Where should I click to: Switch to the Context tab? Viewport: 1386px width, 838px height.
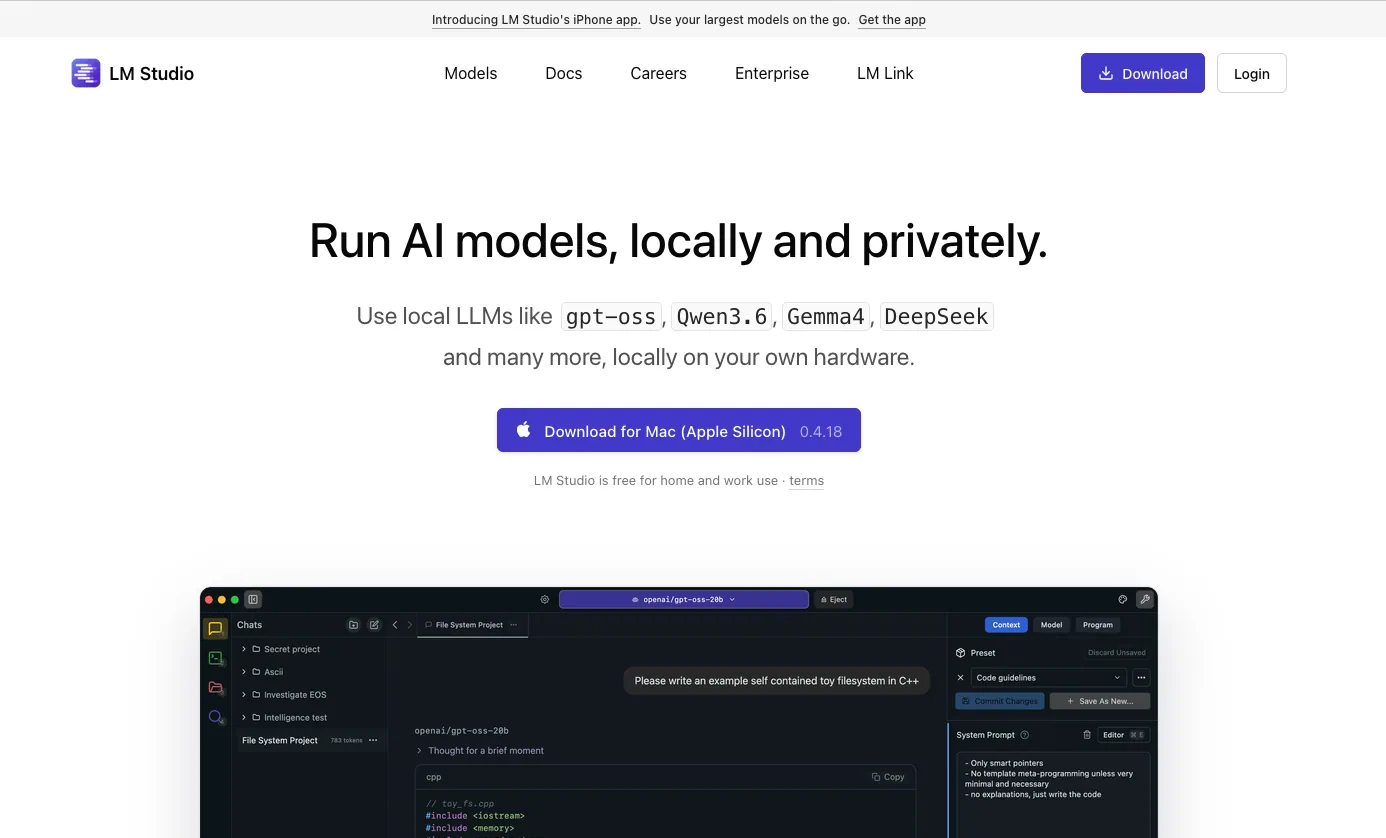pos(1006,625)
